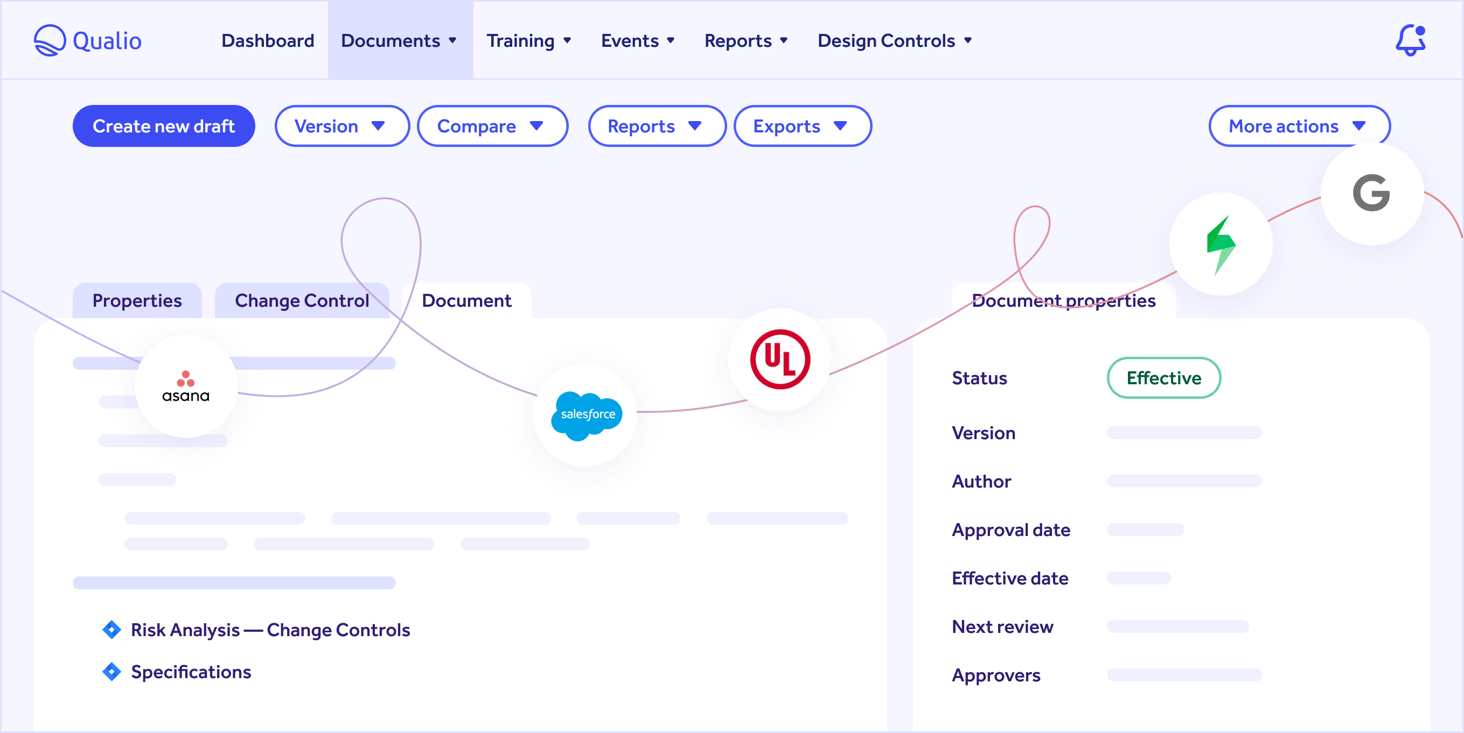Select the Properties tab
Image resolution: width=1464 pixels, height=733 pixels.
136,300
